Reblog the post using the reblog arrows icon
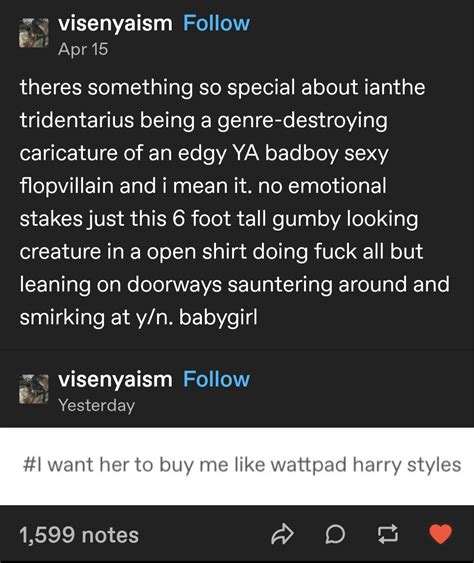The image size is (474, 563). click(388, 534)
